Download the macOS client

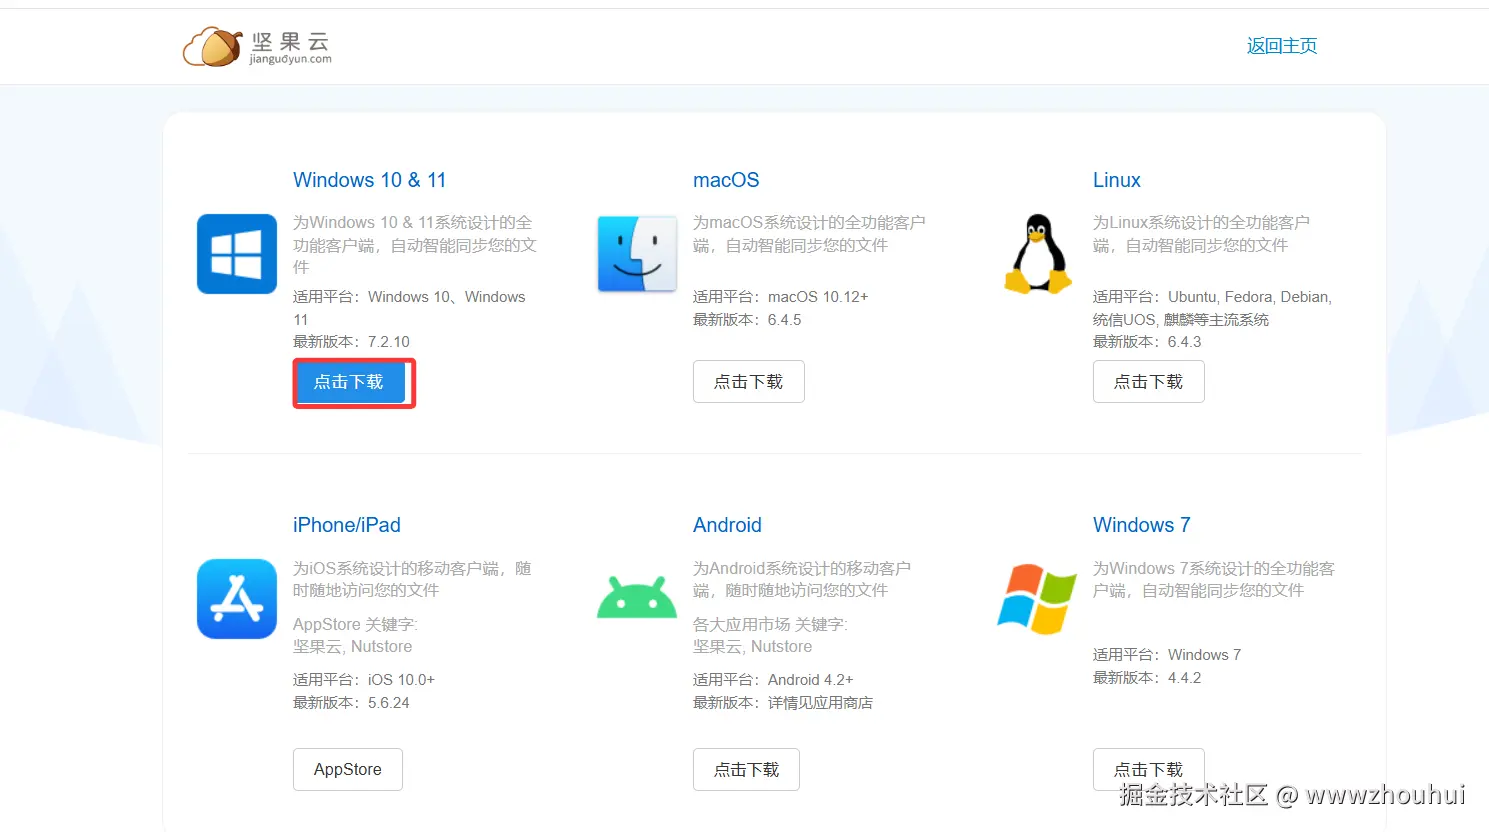[749, 382]
